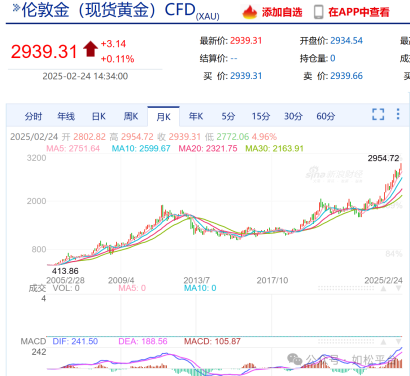Click down triangle in MACD panel
This screenshot has width=410, height=376.
pyautogui.click(x=398, y=342)
